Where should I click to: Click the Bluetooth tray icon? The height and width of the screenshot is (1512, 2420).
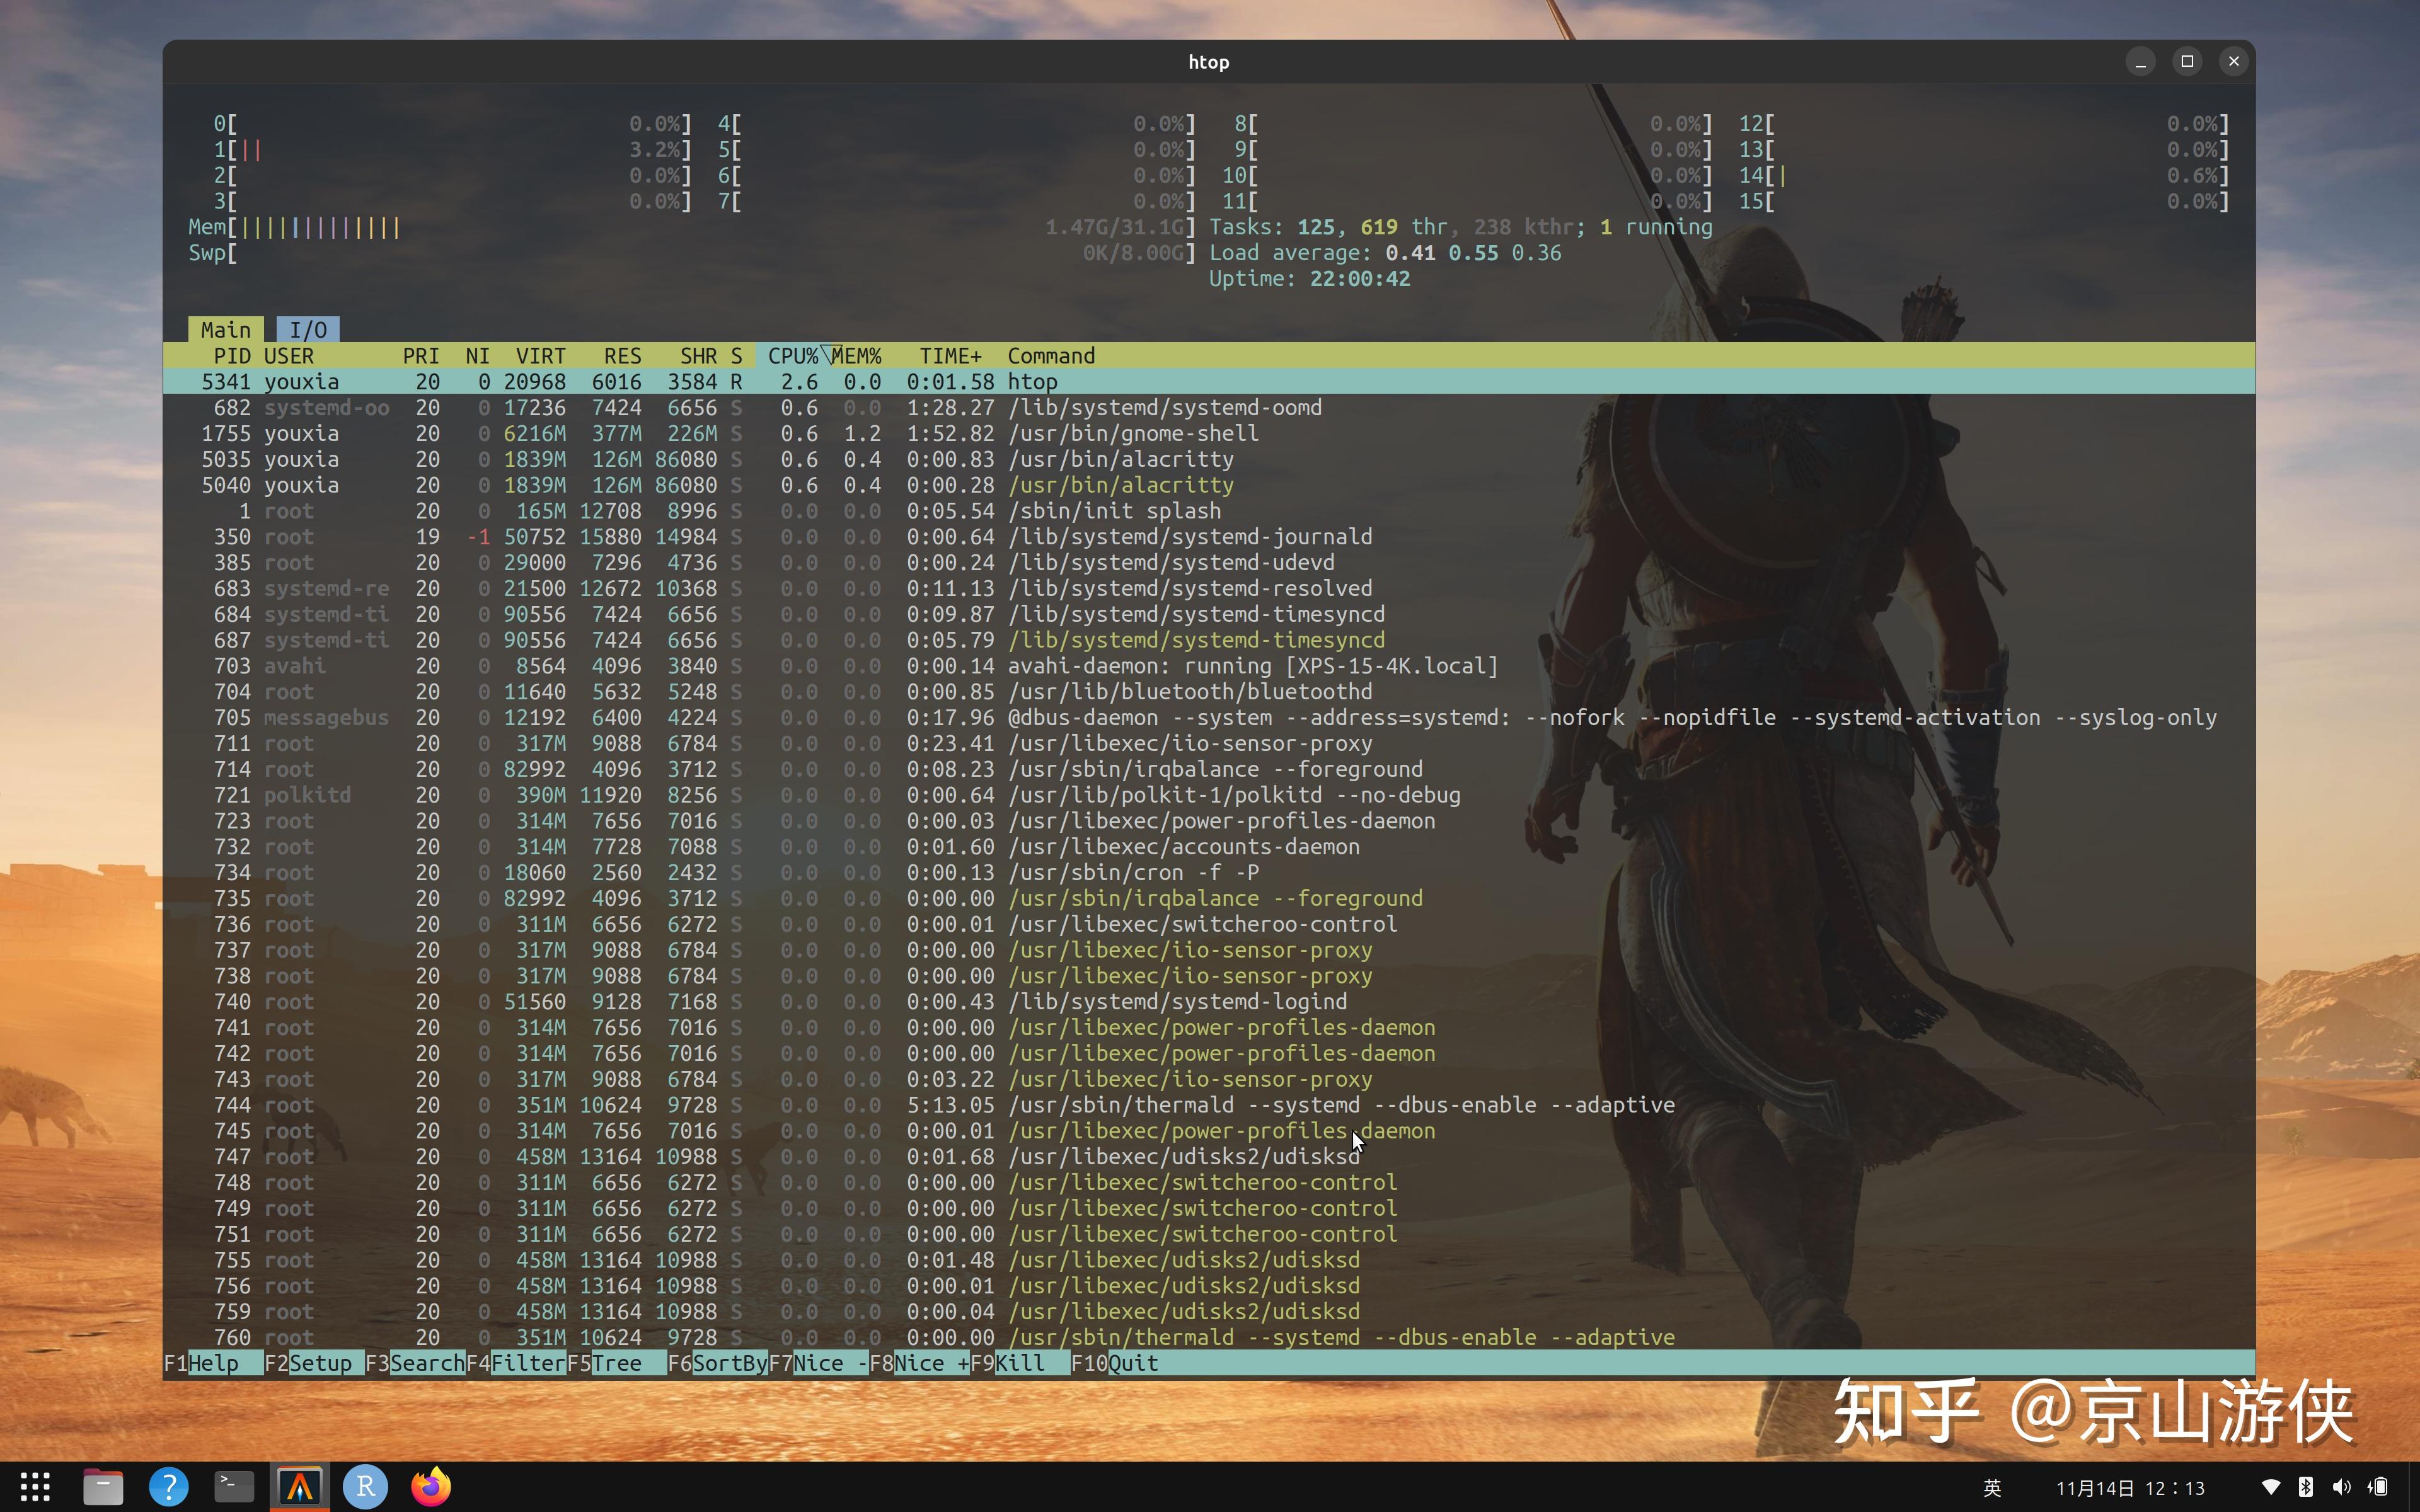pyautogui.click(x=2307, y=1486)
